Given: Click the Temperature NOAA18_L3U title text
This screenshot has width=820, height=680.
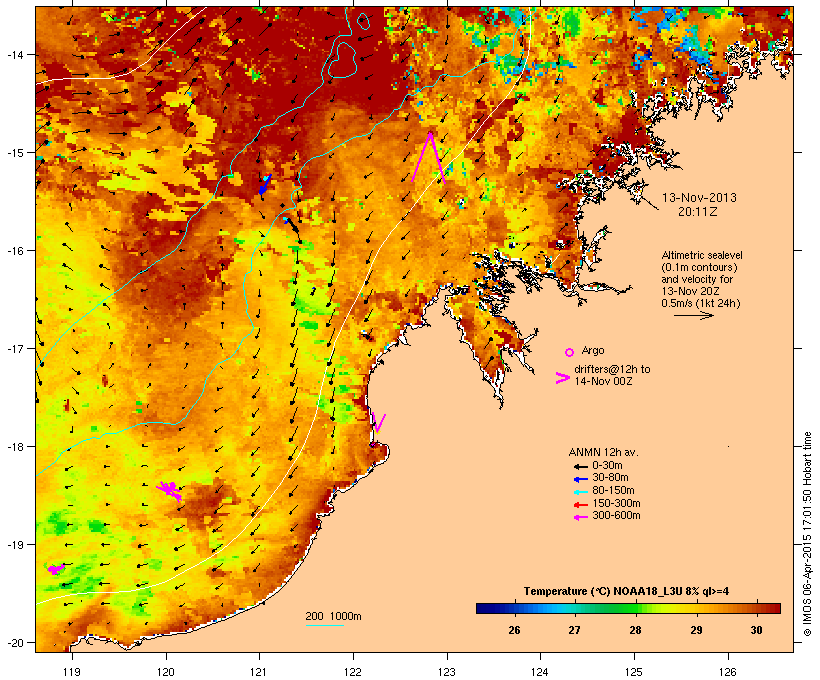Looking at the screenshot, I should (626, 591).
